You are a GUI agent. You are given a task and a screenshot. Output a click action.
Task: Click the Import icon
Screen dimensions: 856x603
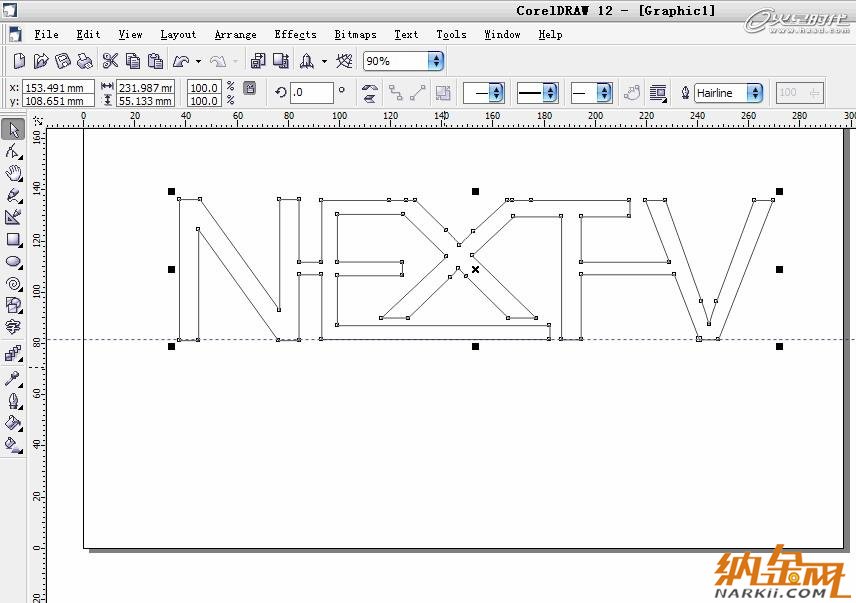tap(258, 61)
